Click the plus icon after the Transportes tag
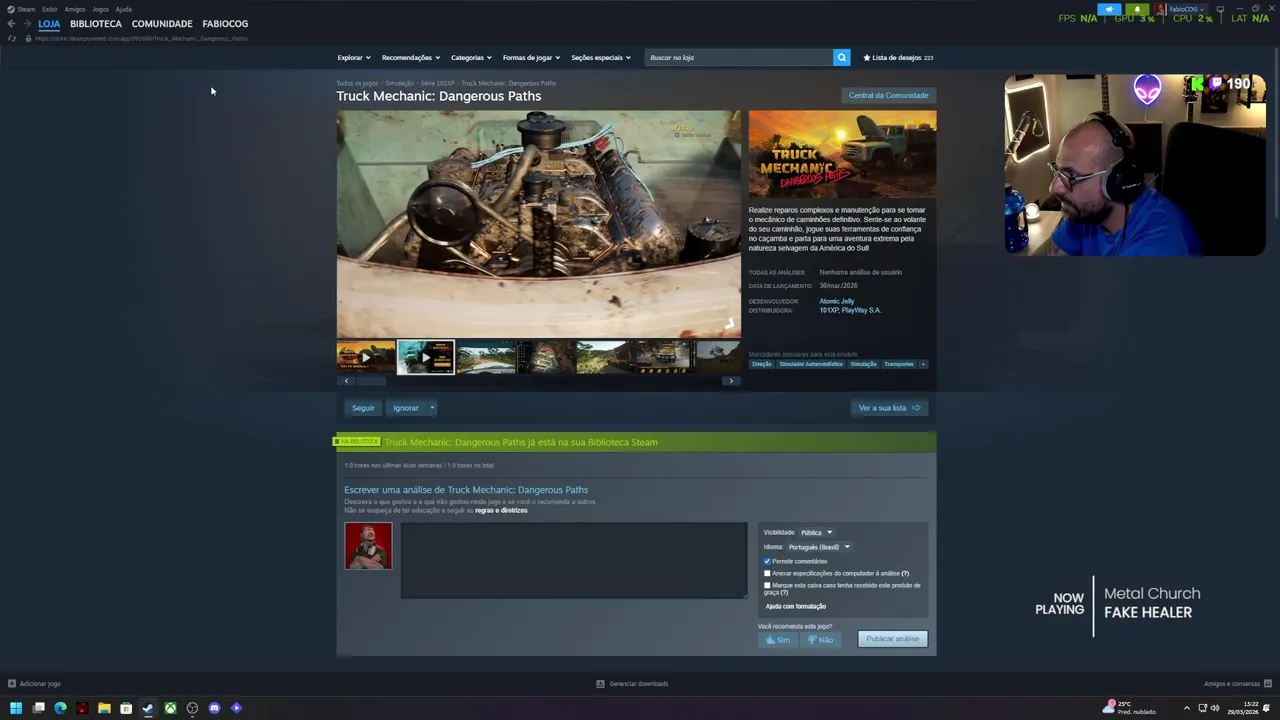This screenshot has width=1280, height=720. coord(923,364)
